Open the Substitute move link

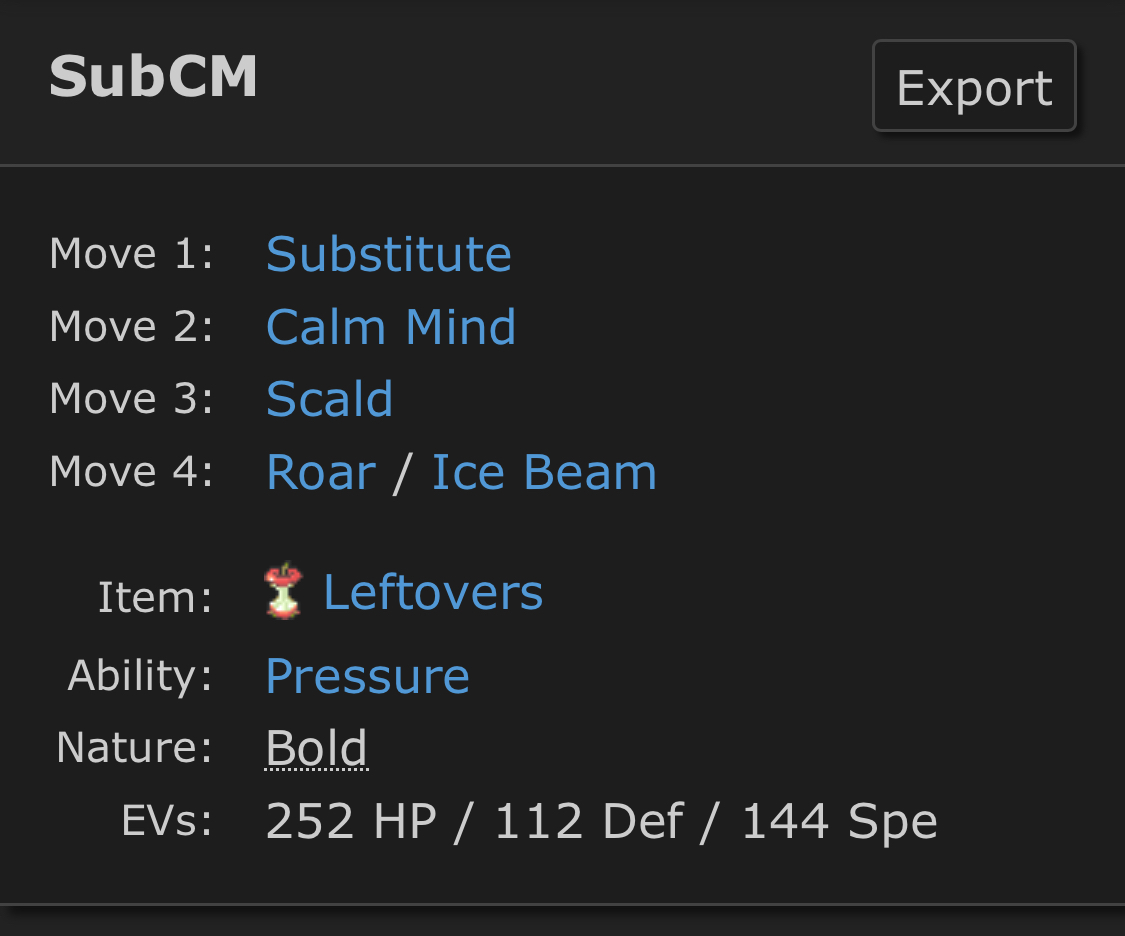388,254
